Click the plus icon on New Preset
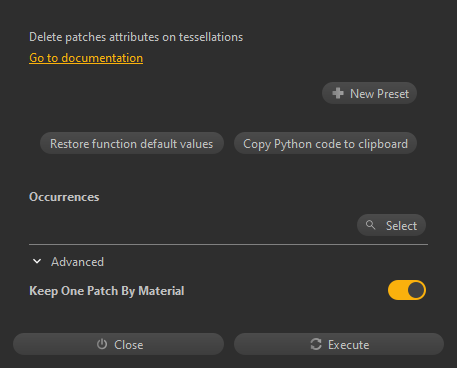 point(338,93)
